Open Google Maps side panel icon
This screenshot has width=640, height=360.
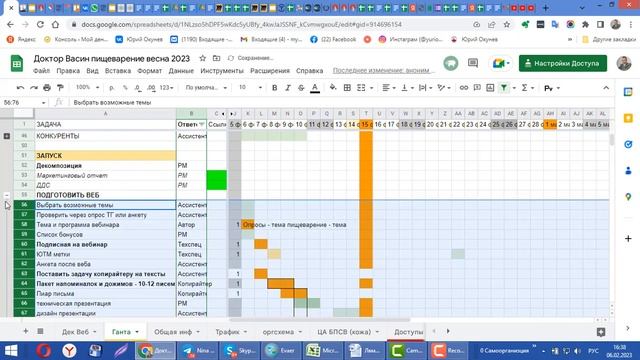pyautogui.click(x=628, y=197)
